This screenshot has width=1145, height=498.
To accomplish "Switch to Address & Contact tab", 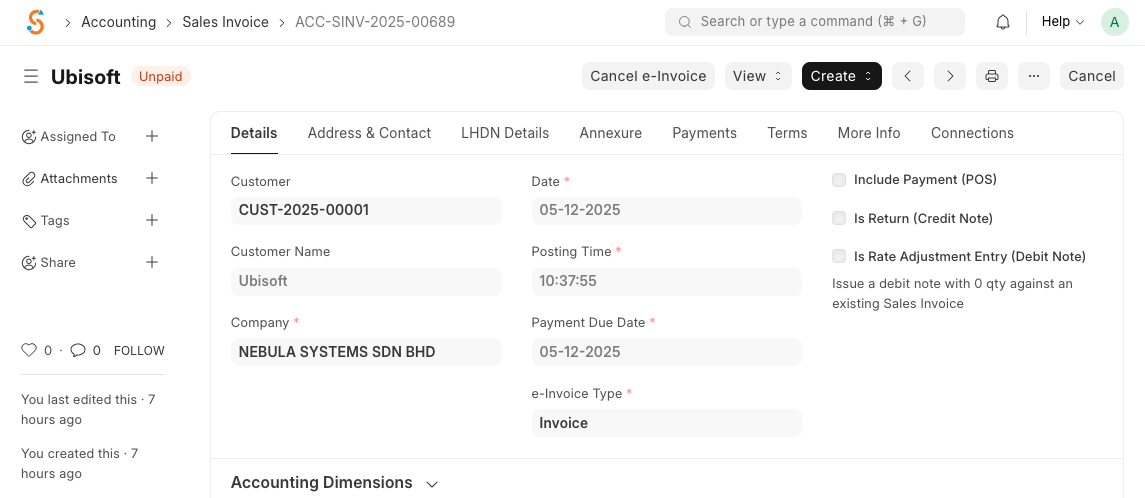I will [x=369, y=133].
